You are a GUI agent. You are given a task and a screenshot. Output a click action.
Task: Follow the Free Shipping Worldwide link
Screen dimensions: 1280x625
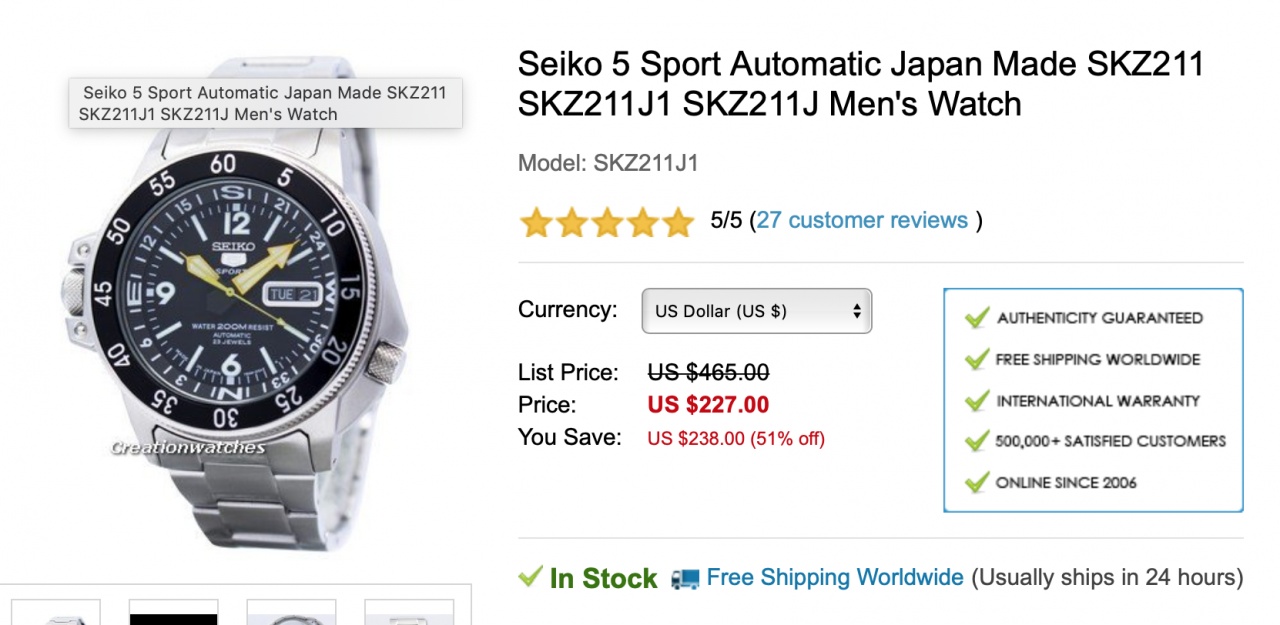click(x=835, y=577)
